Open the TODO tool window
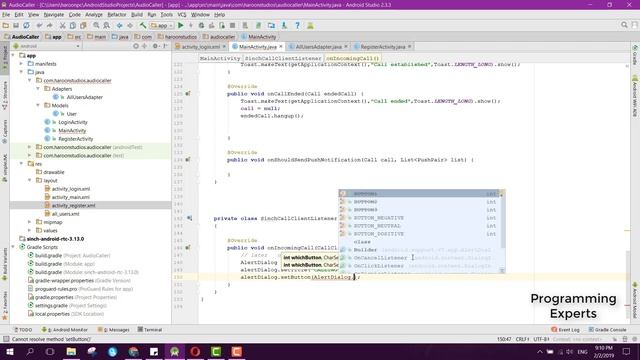640x360 pixels. (23, 330)
